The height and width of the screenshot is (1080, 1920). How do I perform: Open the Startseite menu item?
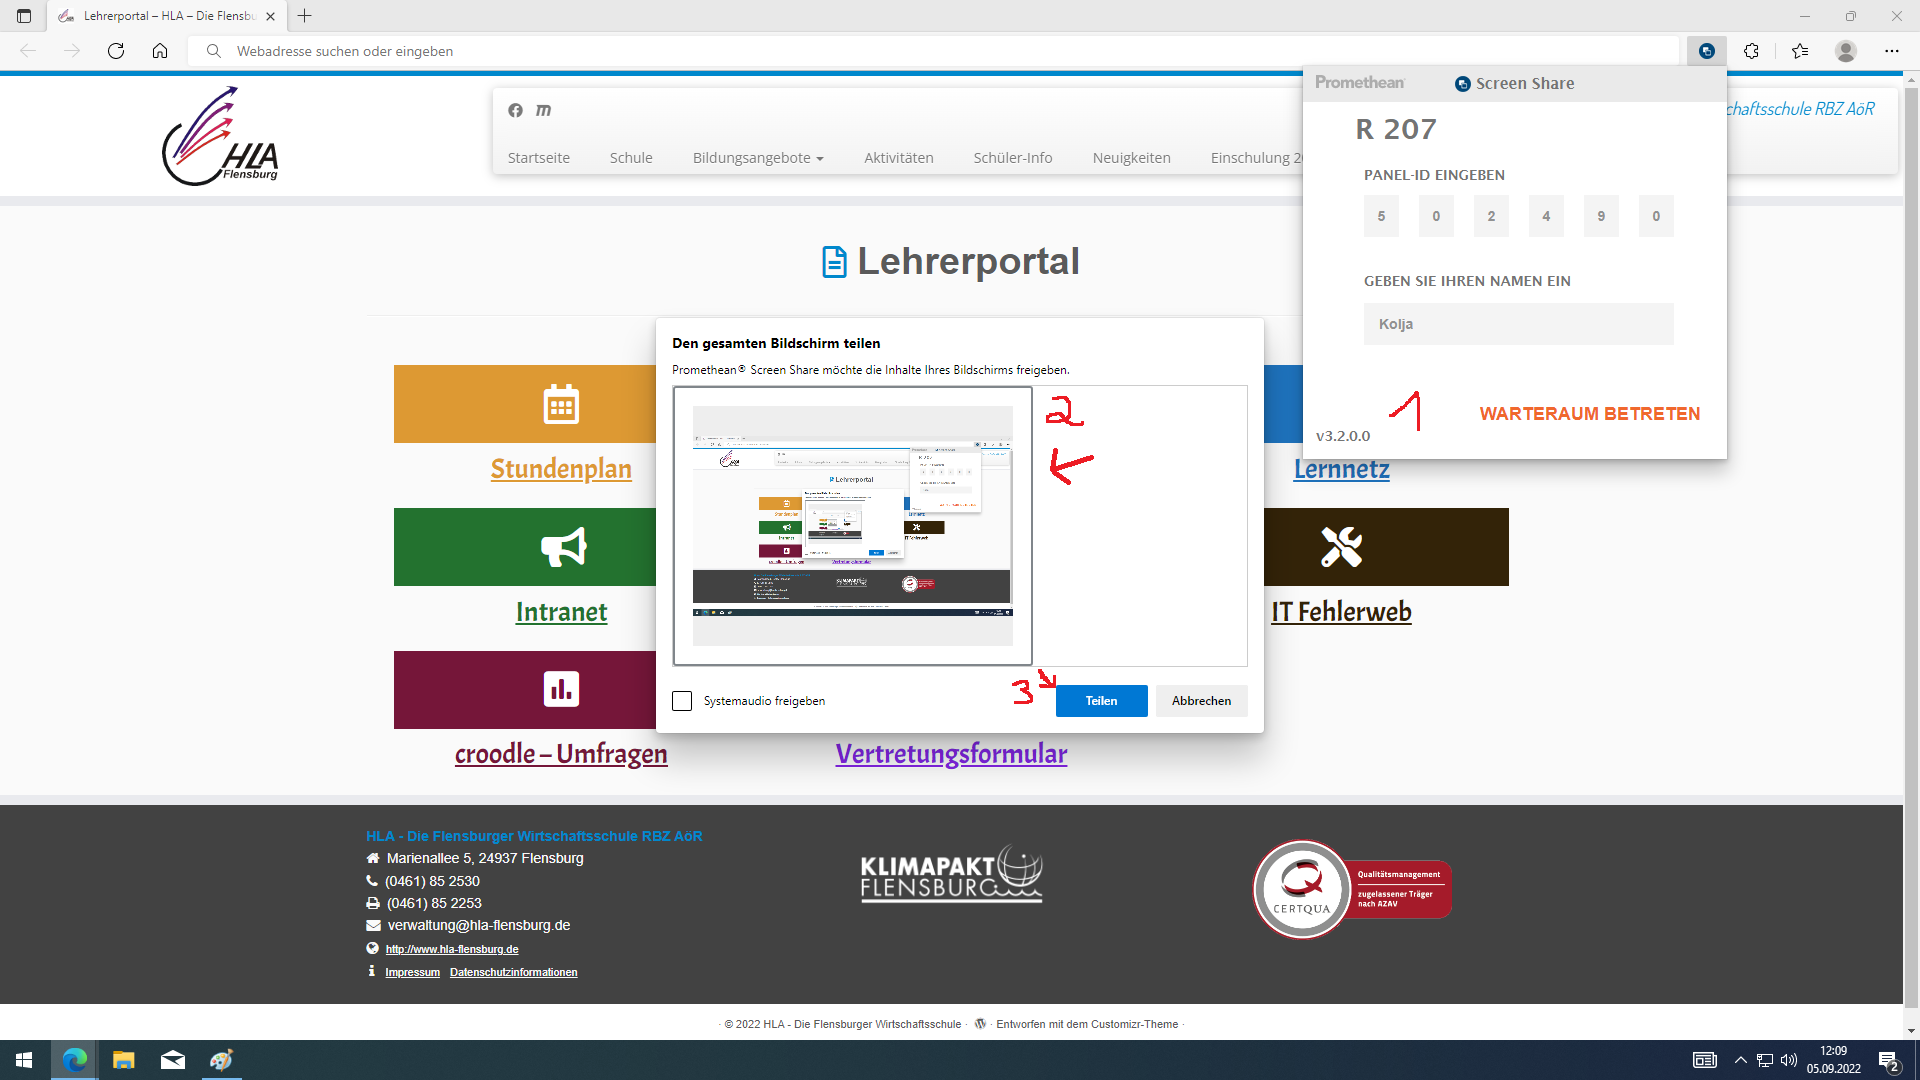538,158
